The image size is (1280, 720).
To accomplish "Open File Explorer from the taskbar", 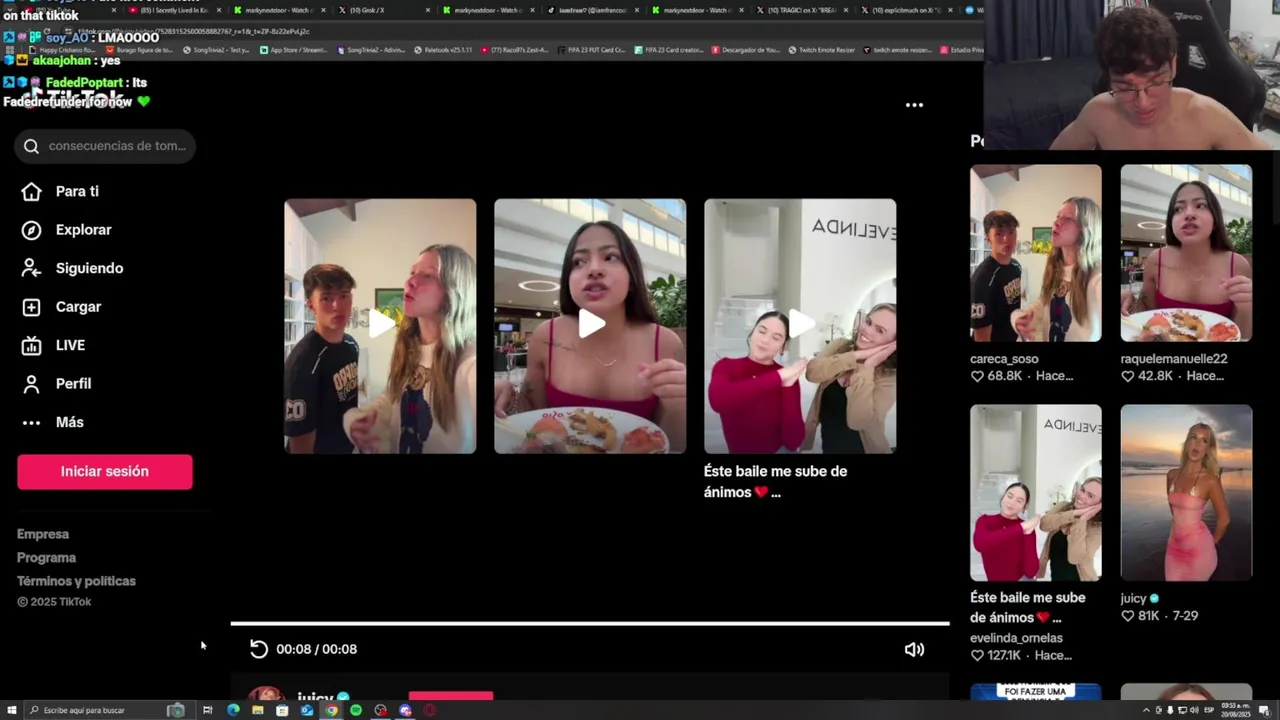I will tap(258, 710).
